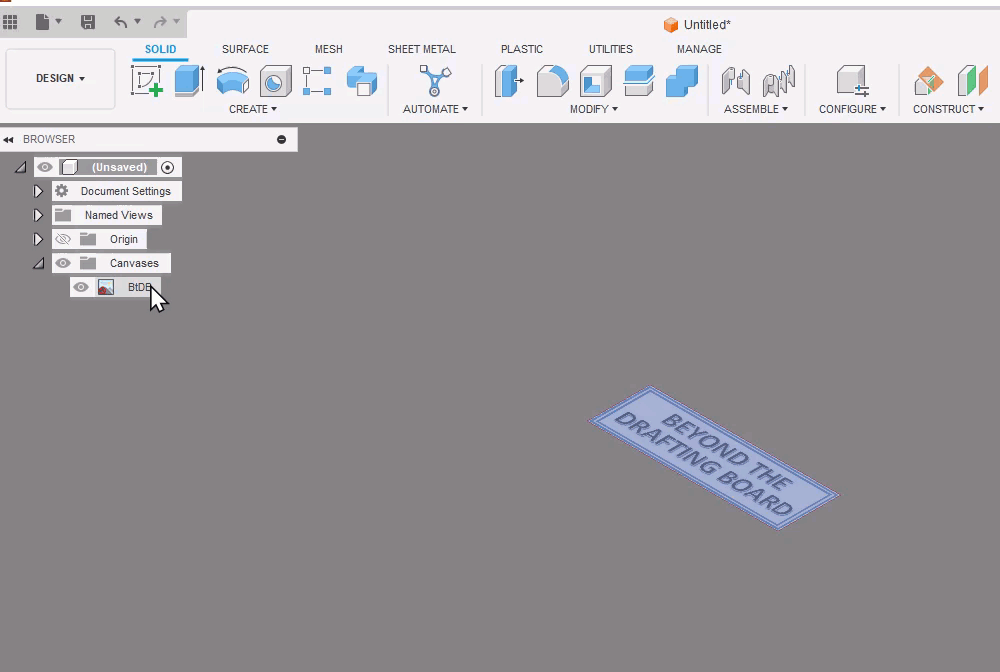The width and height of the screenshot is (1000, 672).
Task: Open the Joint tool in Assemble
Action: coord(737,80)
